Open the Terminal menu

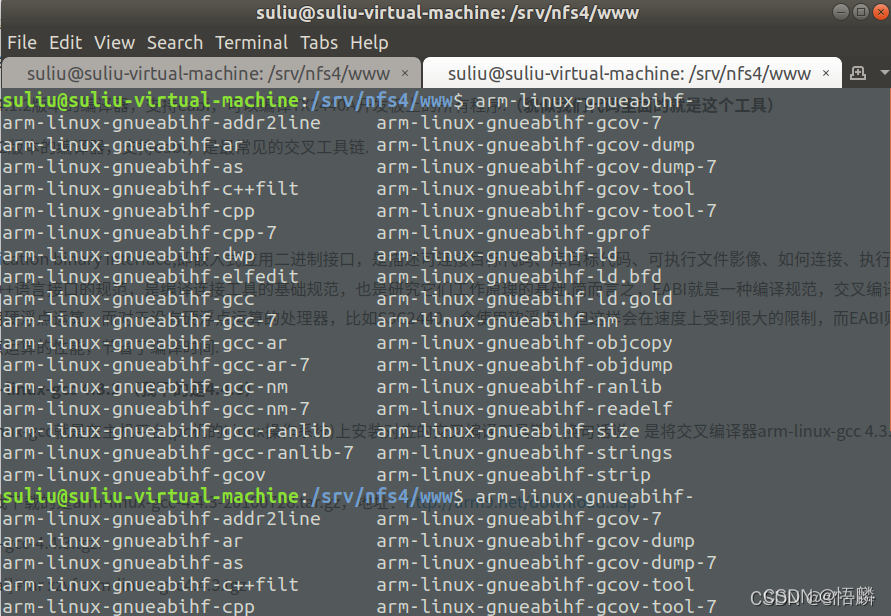tap(251, 43)
